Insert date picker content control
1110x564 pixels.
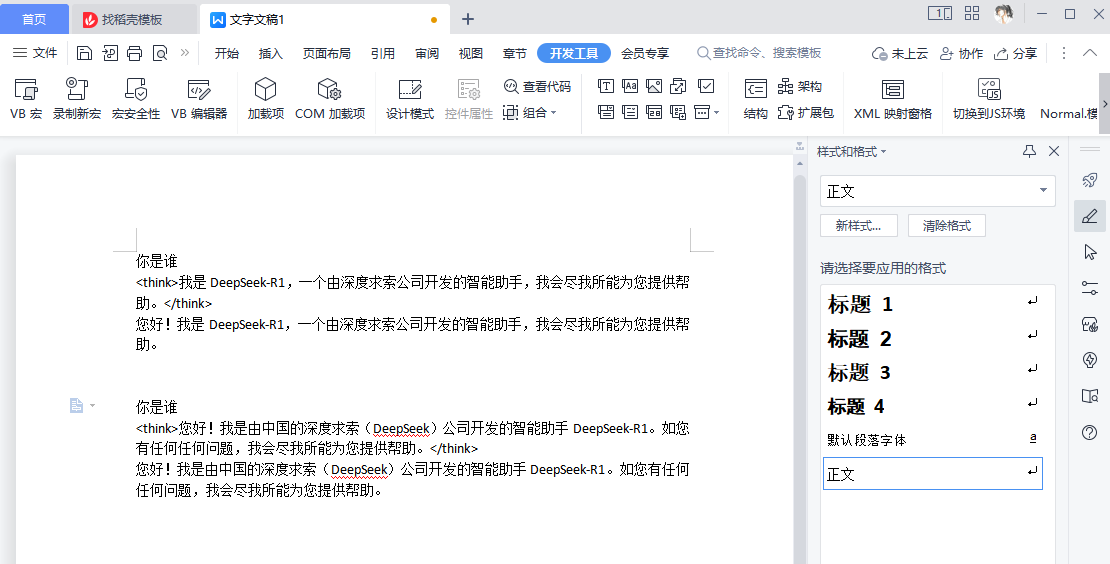654,112
